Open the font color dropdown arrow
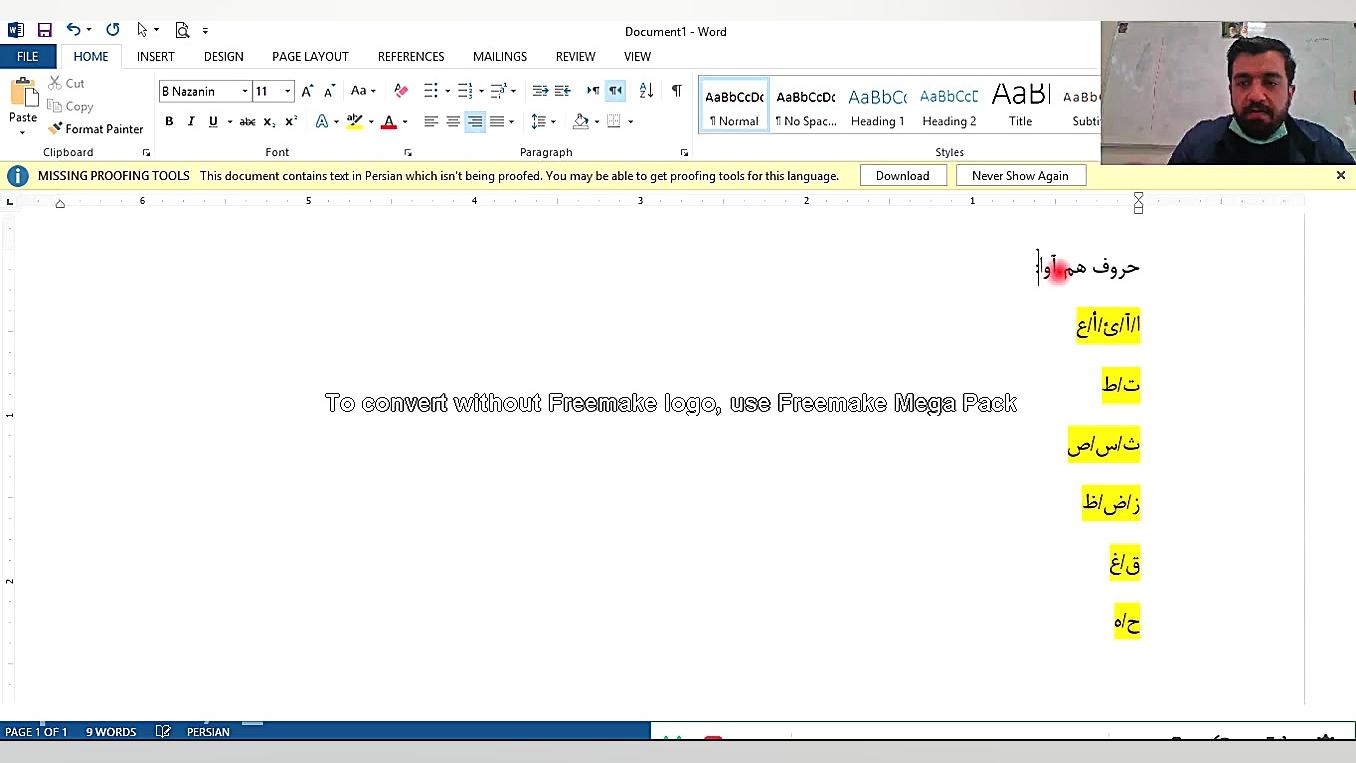 [x=405, y=122]
